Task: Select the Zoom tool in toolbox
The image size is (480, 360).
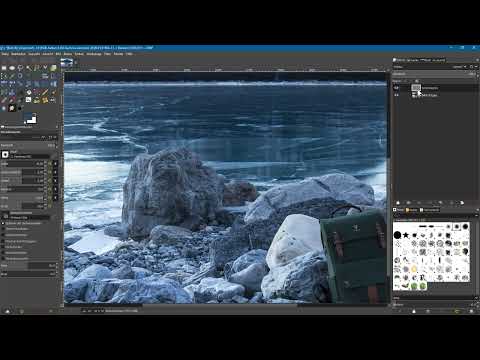Action: pyautogui.click(x=20, y=76)
